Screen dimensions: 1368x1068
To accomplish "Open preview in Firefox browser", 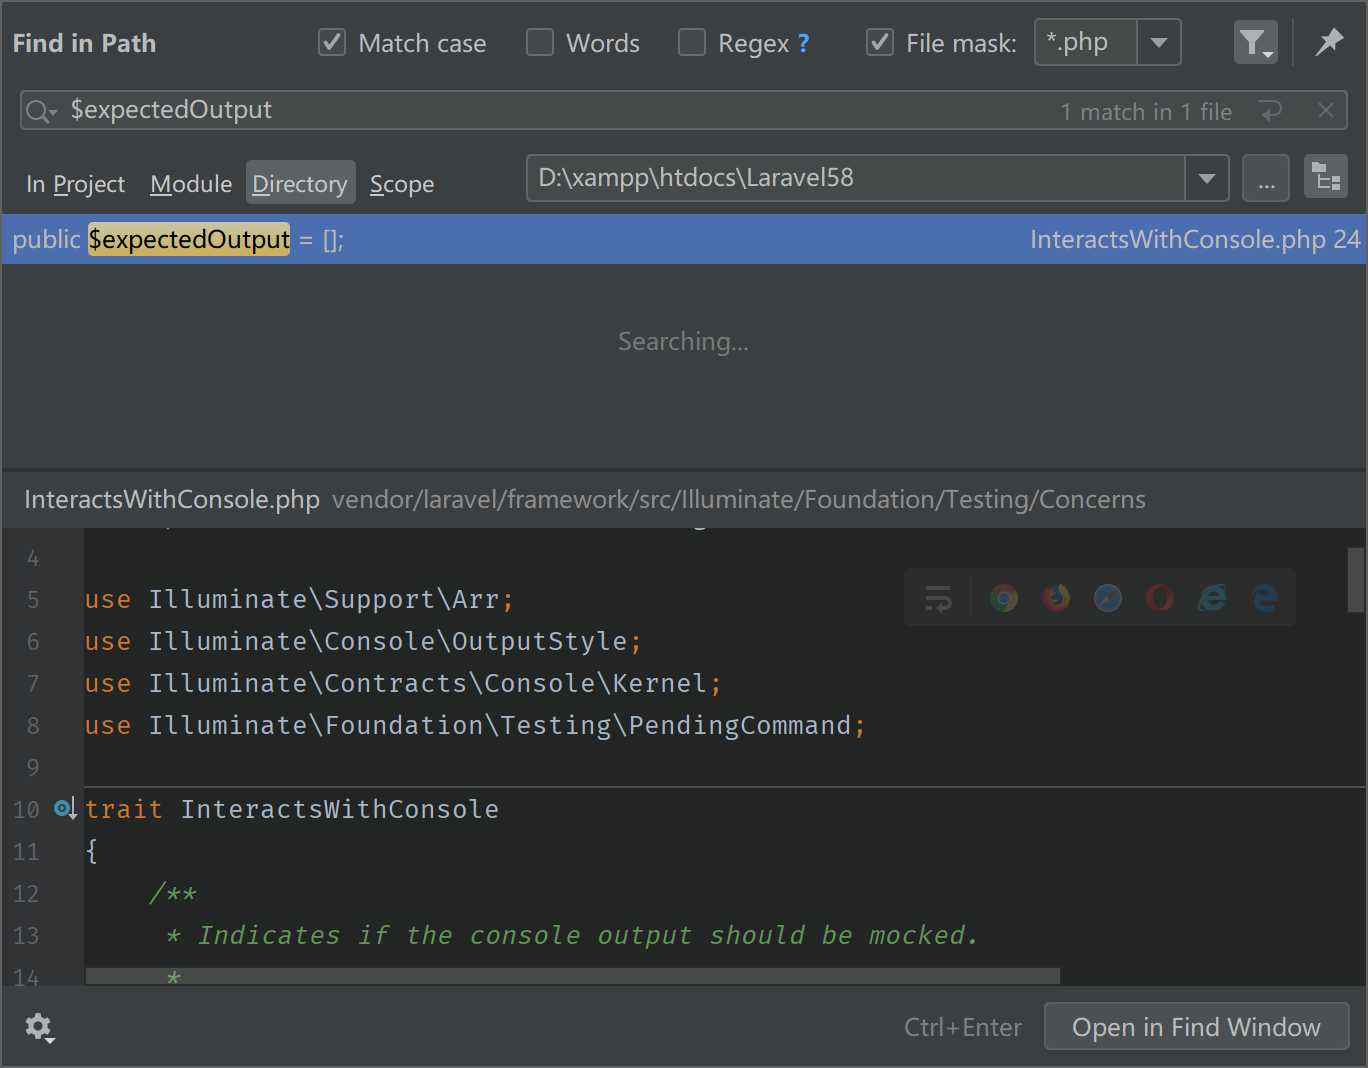I will pos(1056,598).
